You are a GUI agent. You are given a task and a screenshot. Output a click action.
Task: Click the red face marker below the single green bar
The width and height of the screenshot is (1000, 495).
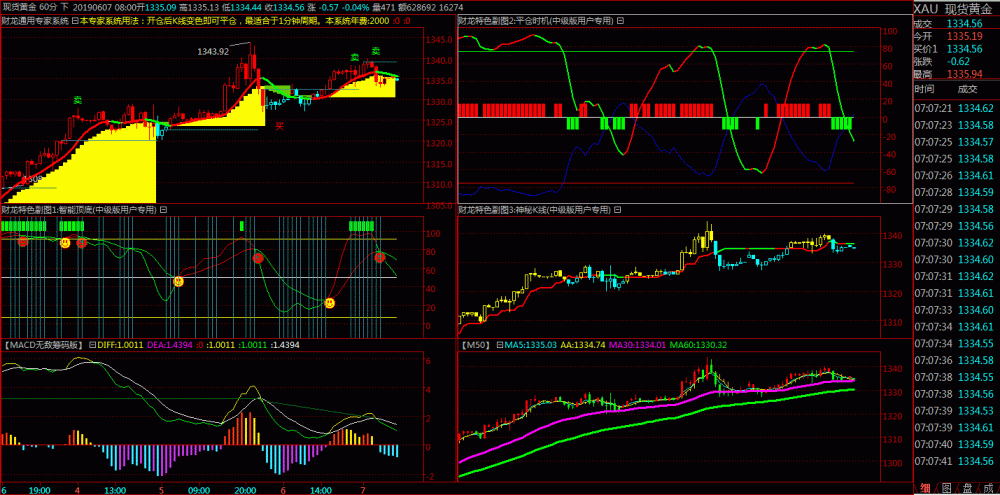click(258, 258)
